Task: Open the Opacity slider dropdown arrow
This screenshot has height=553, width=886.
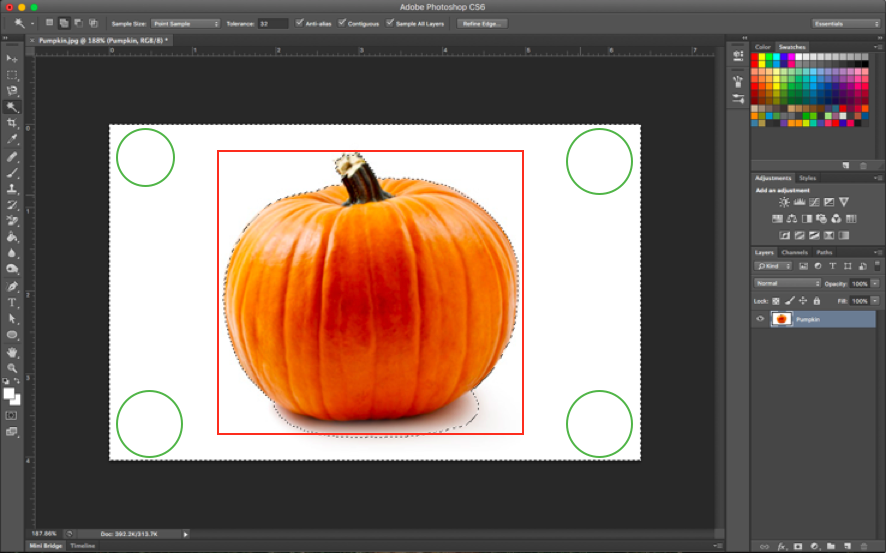Action: point(875,284)
